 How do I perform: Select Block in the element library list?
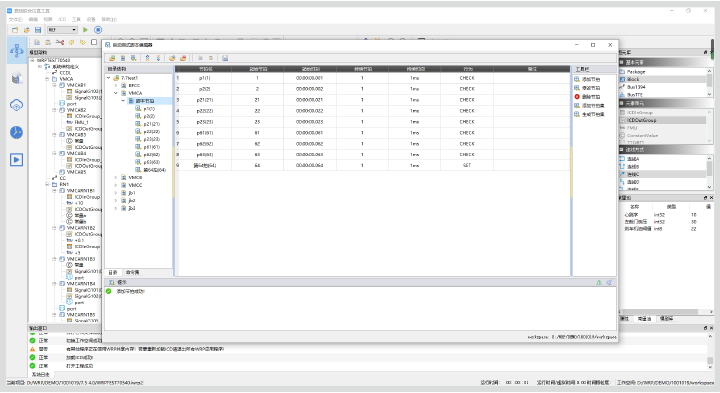point(633,79)
